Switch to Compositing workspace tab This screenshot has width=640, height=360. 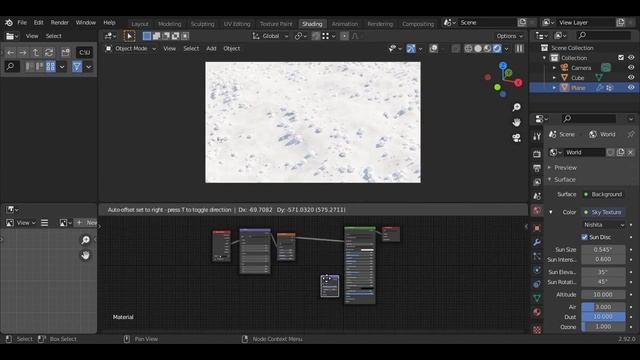click(418, 24)
